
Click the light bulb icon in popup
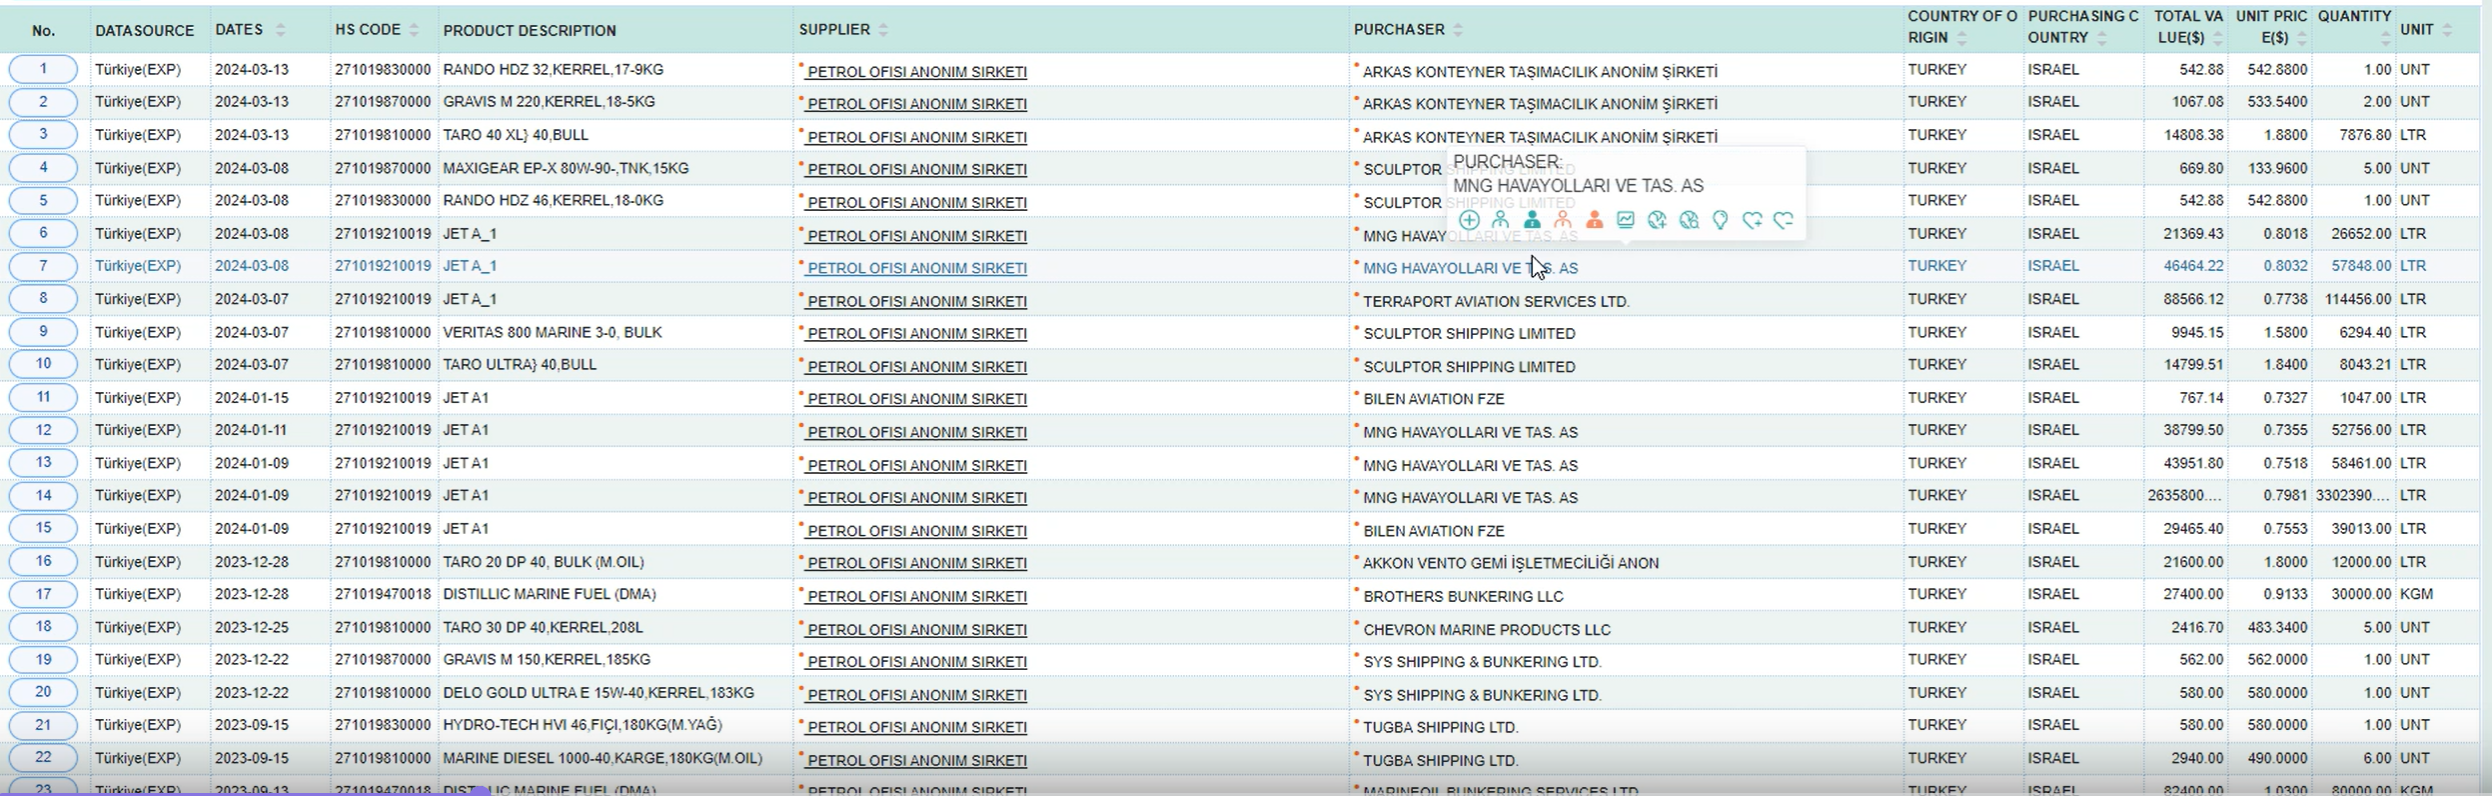point(1720,220)
